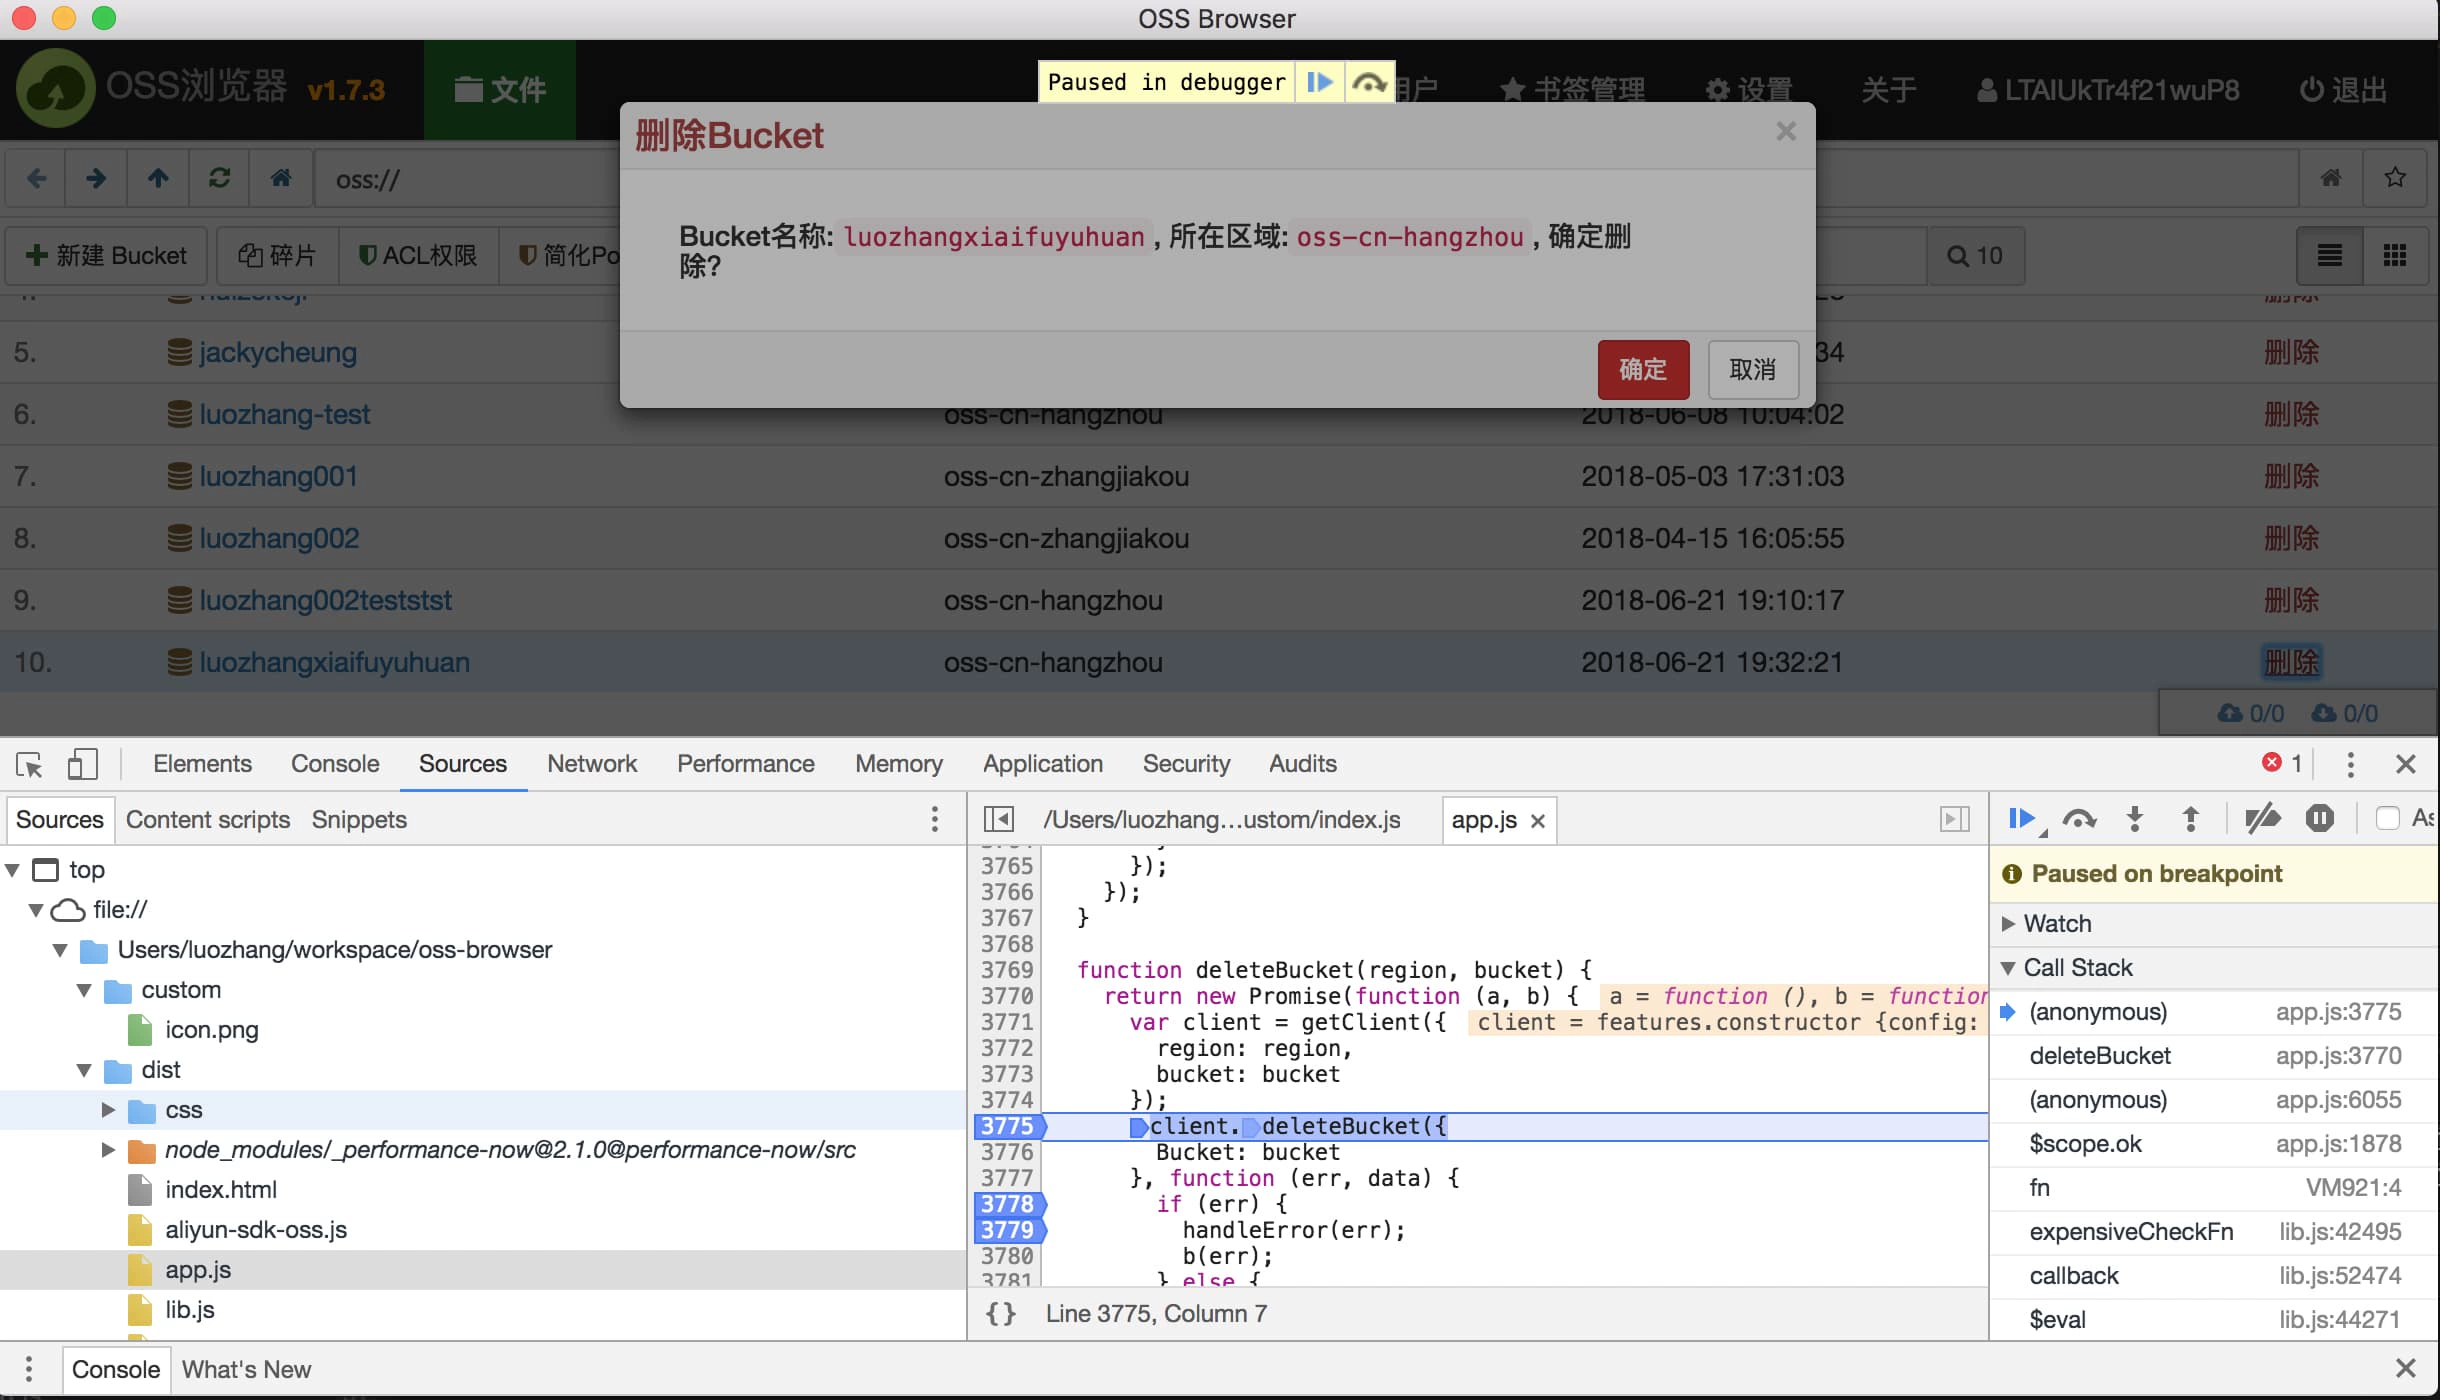Click the 取消 cancel delete bucket button

tap(1753, 367)
